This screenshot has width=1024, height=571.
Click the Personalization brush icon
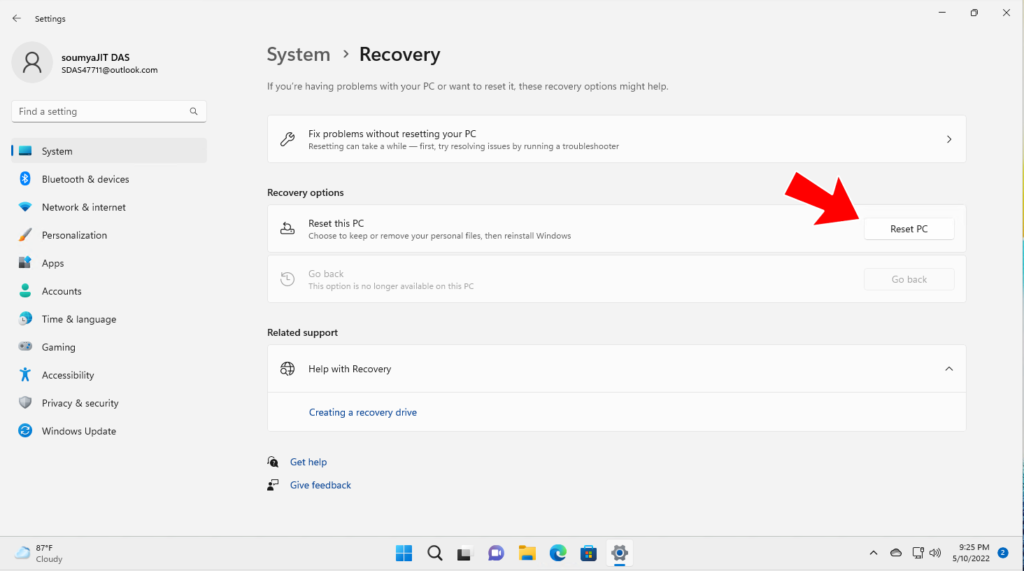click(25, 235)
